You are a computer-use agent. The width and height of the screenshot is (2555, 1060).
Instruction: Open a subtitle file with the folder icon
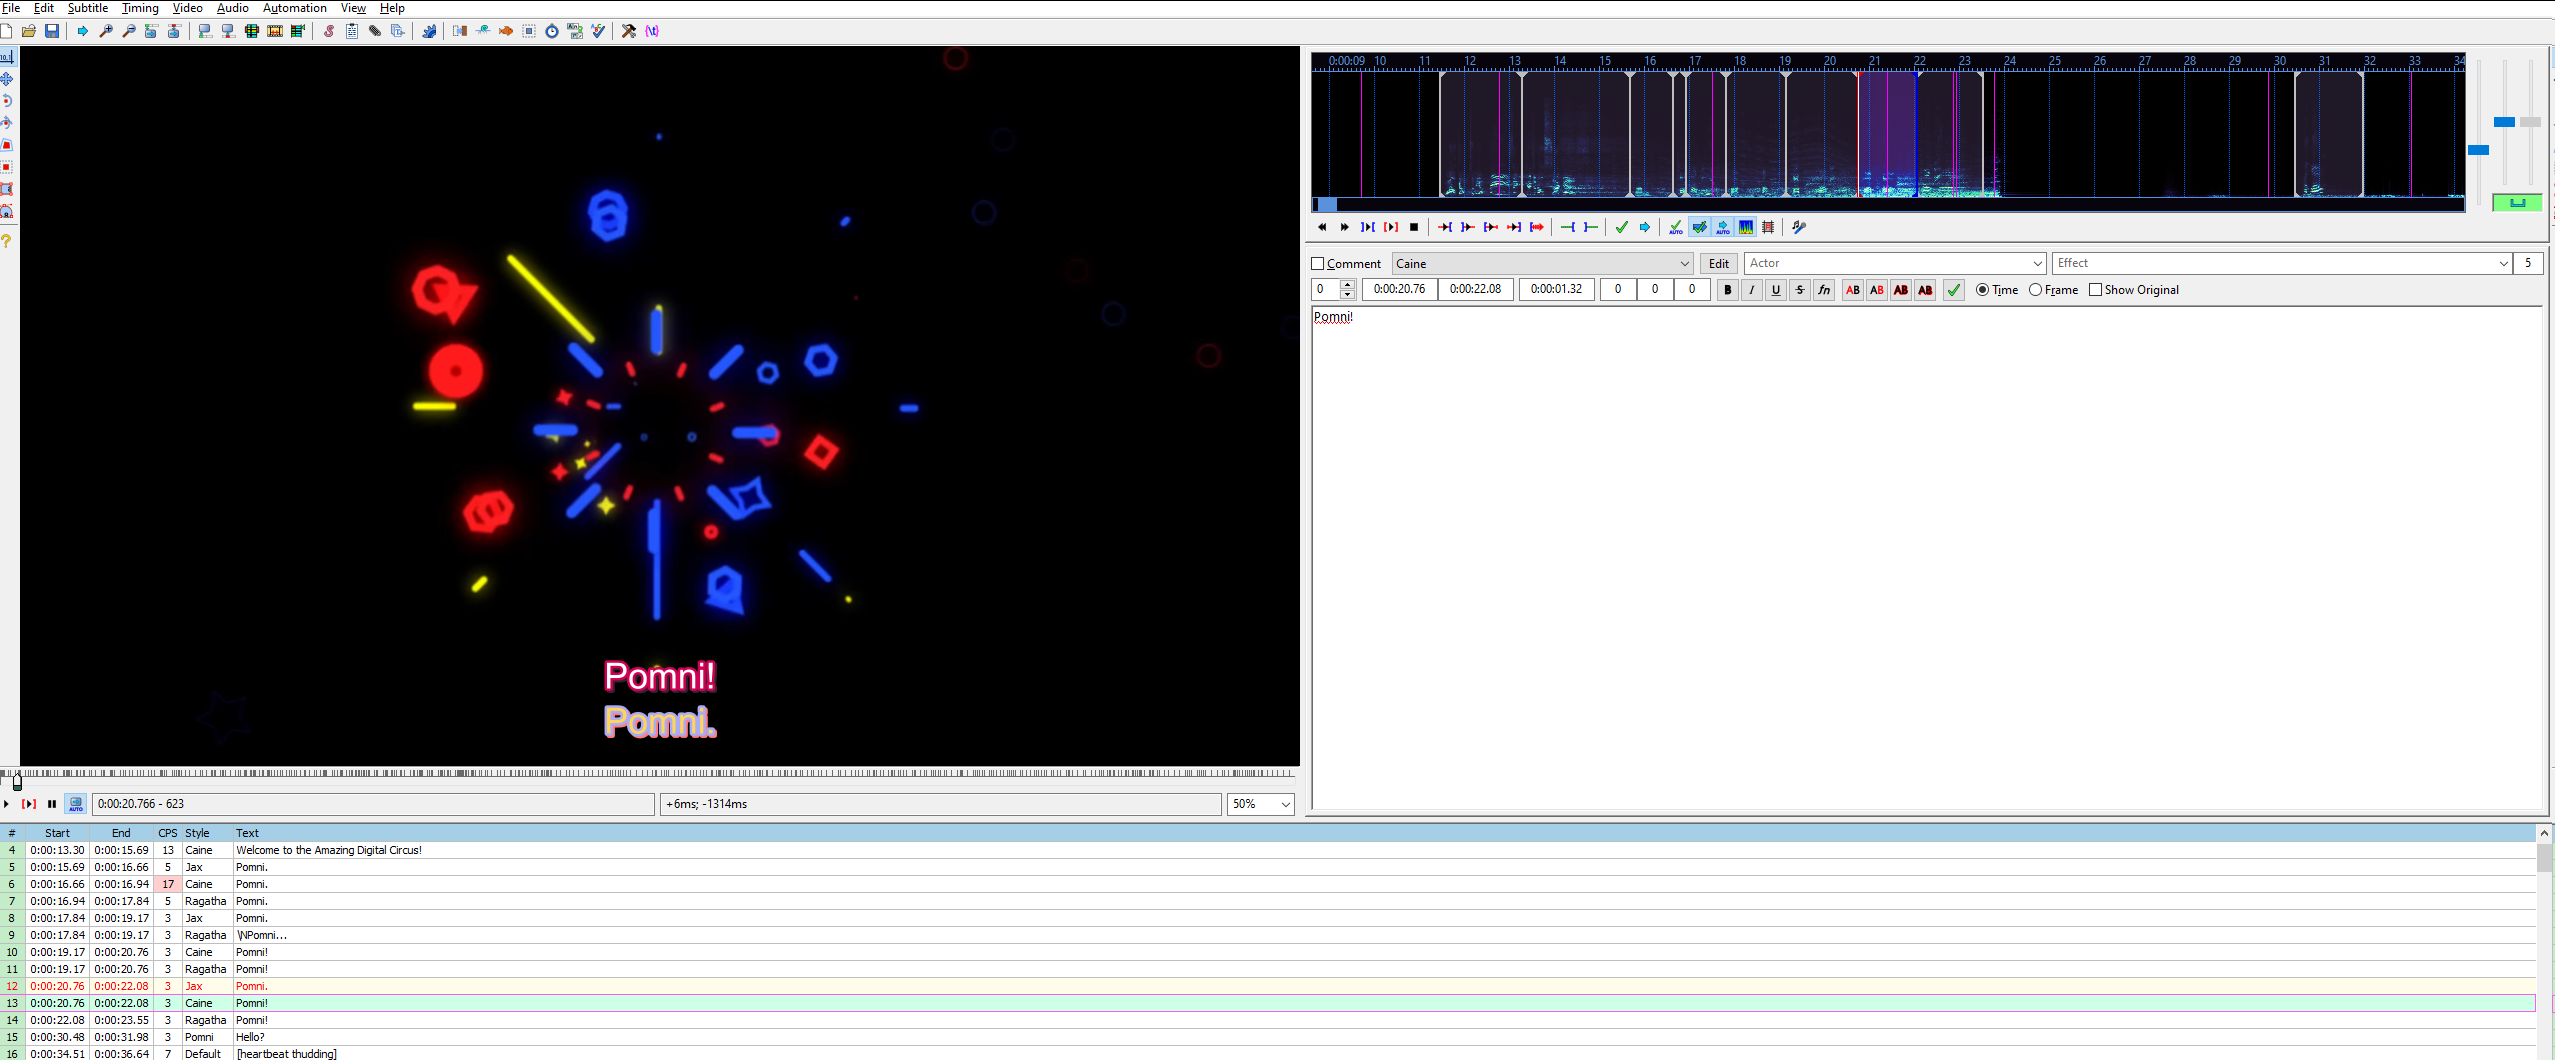click(x=29, y=31)
